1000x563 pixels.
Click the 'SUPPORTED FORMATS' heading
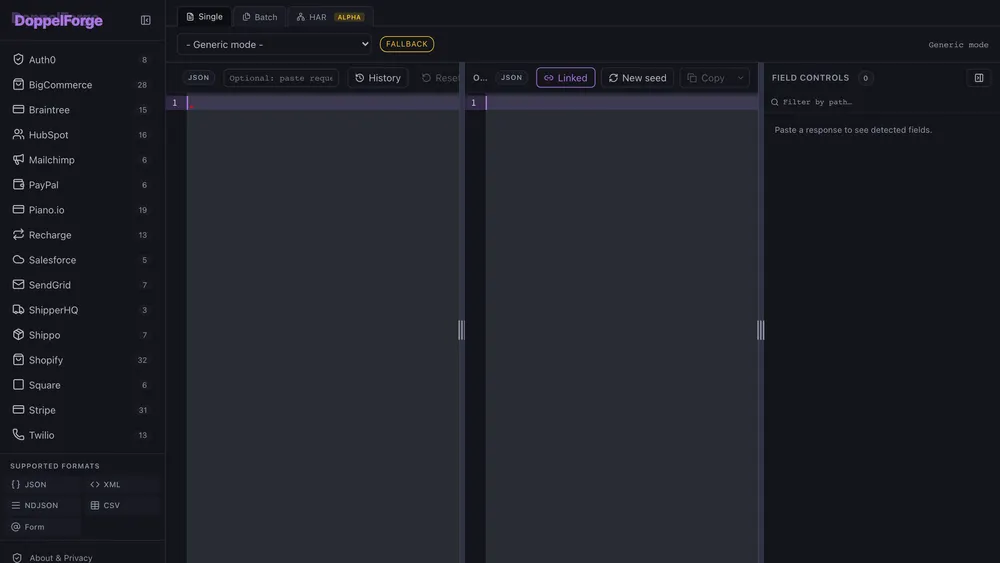(x=55, y=466)
